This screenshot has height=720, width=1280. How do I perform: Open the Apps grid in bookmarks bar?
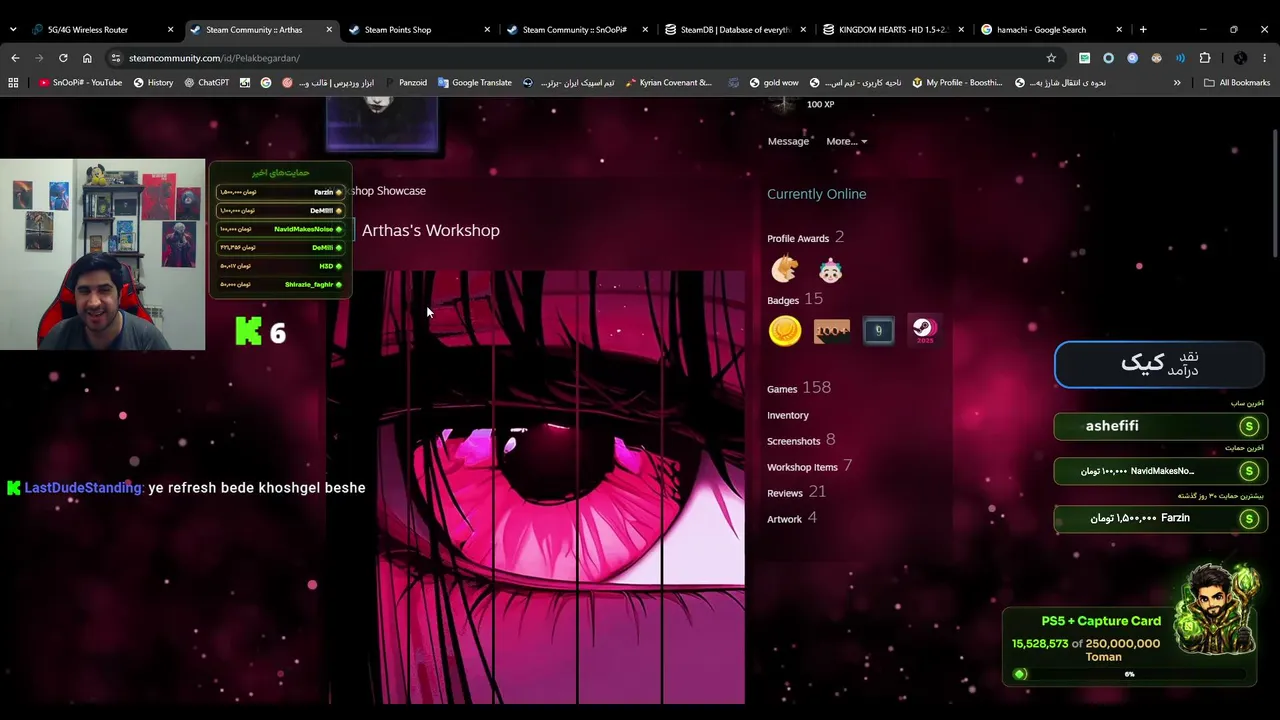[x=13, y=83]
